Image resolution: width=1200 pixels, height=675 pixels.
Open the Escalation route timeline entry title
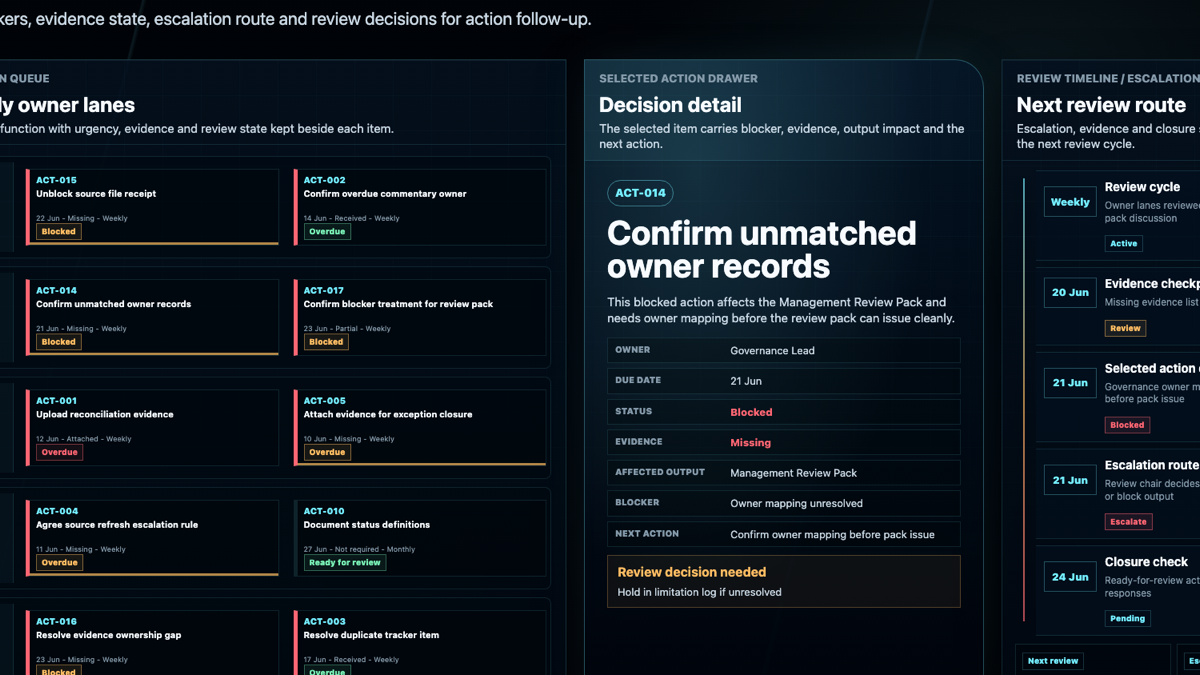click(1152, 465)
